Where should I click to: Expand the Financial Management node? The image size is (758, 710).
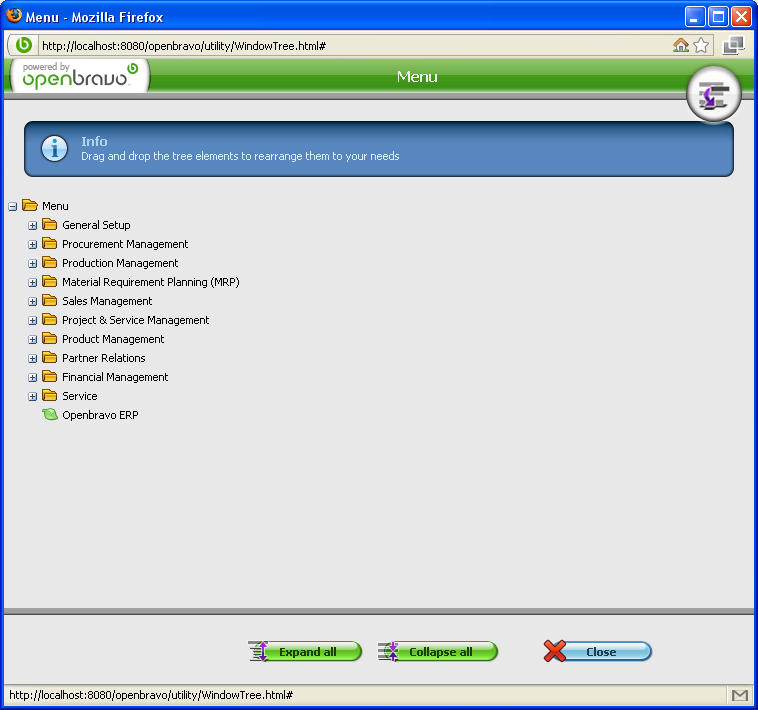(32, 377)
